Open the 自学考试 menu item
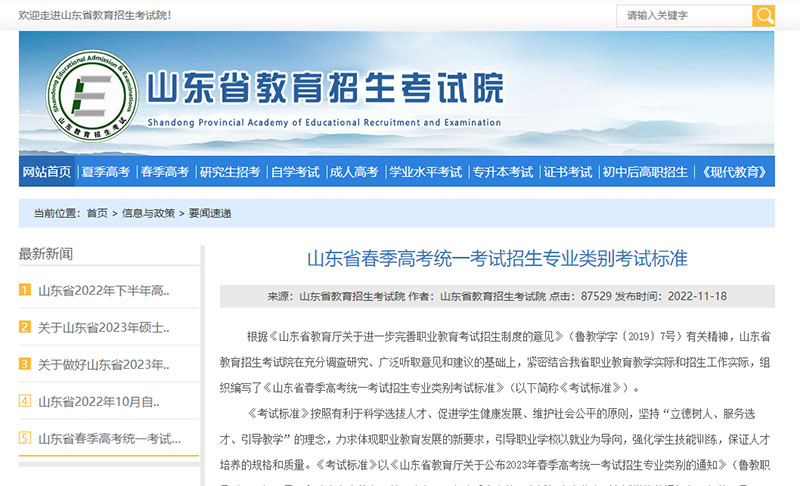800x486 pixels. pyautogui.click(x=295, y=172)
